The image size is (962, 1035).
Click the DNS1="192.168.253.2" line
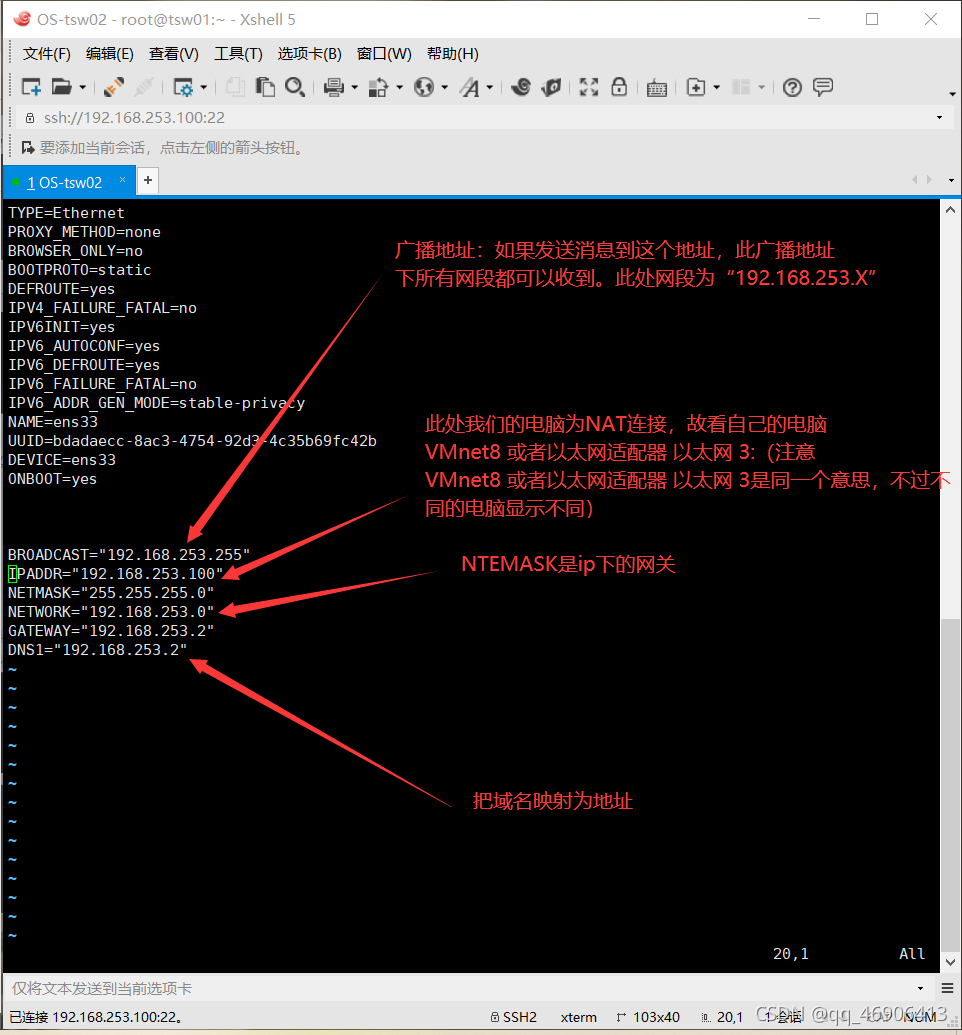coord(98,650)
